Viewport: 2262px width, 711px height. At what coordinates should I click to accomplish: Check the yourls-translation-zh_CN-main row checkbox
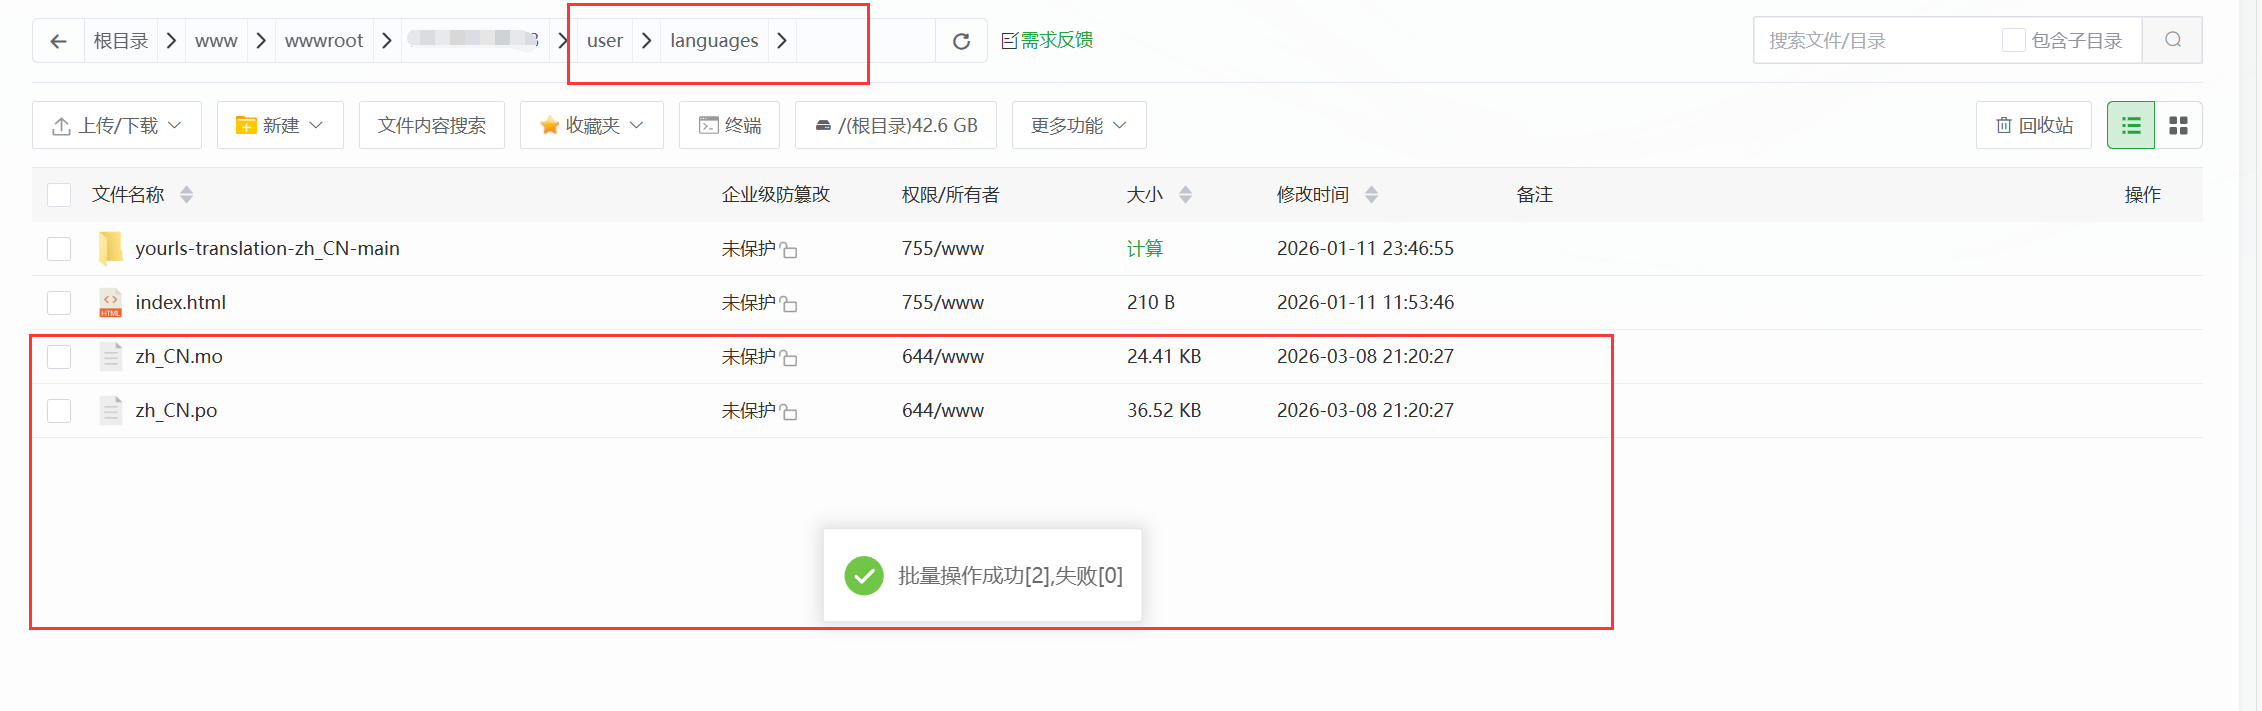59,248
